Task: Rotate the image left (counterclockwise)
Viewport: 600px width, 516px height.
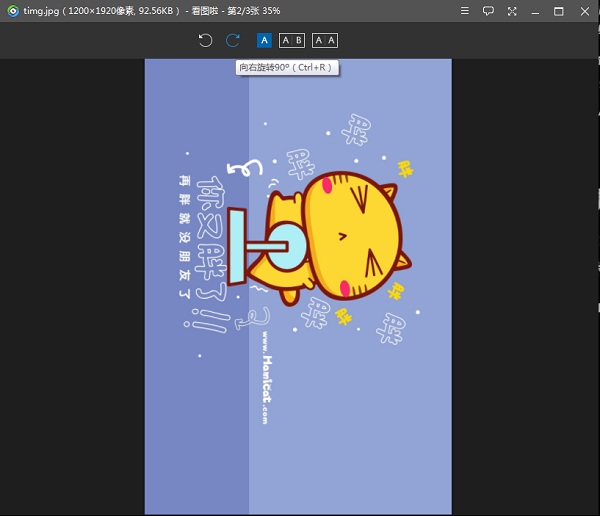Action: click(x=205, y=40)
